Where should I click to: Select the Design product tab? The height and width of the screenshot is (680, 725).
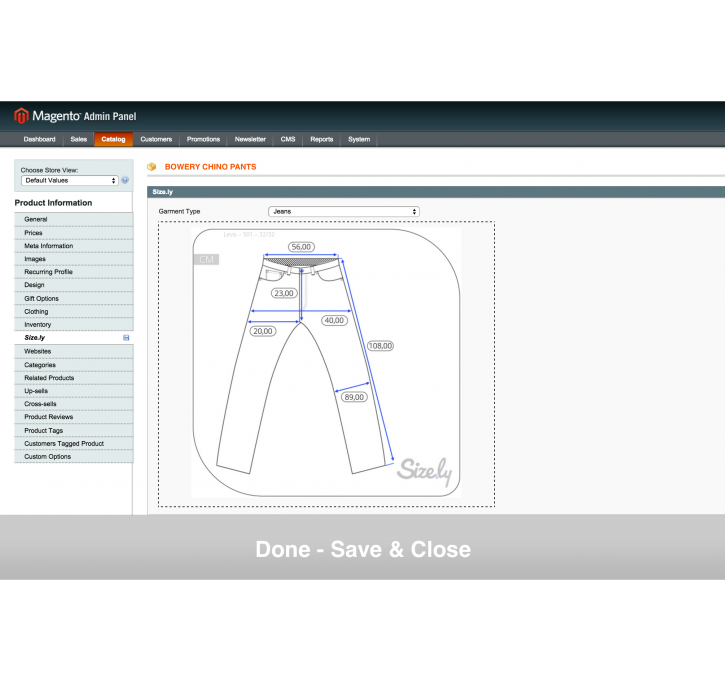(74, 285)
